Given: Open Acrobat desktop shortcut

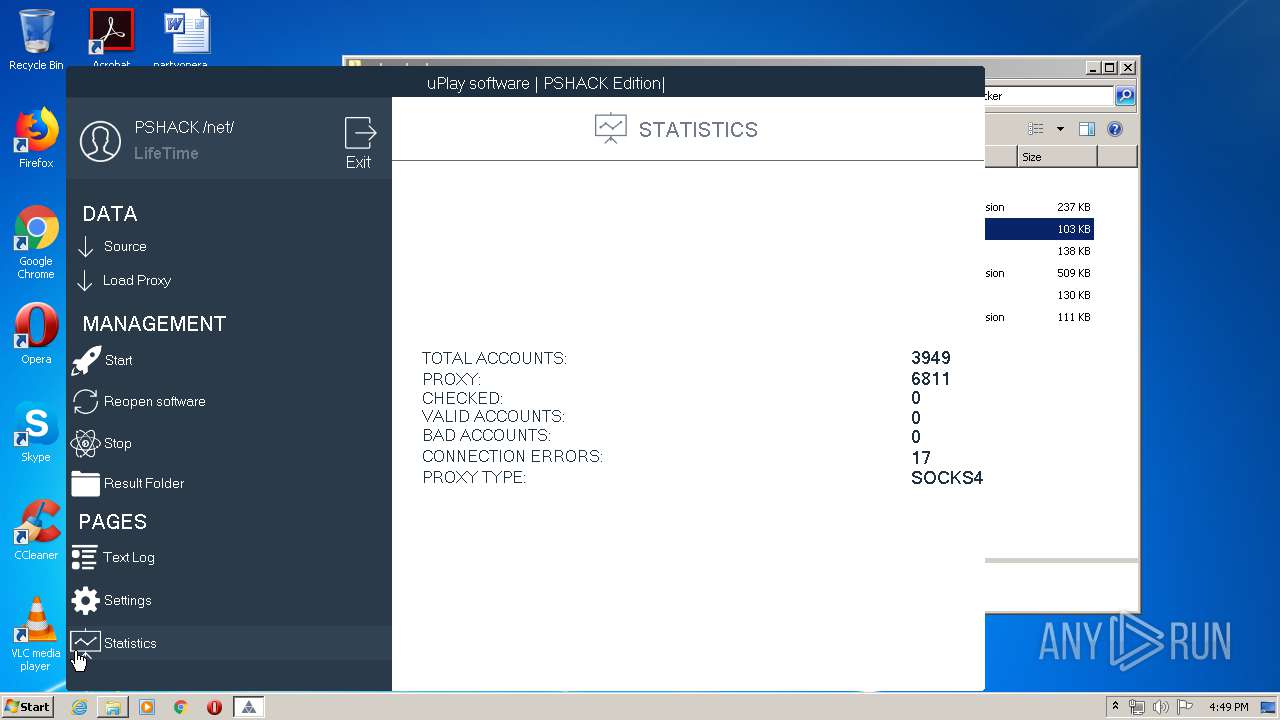Looking at the screenshot, I should click(111, 40).
